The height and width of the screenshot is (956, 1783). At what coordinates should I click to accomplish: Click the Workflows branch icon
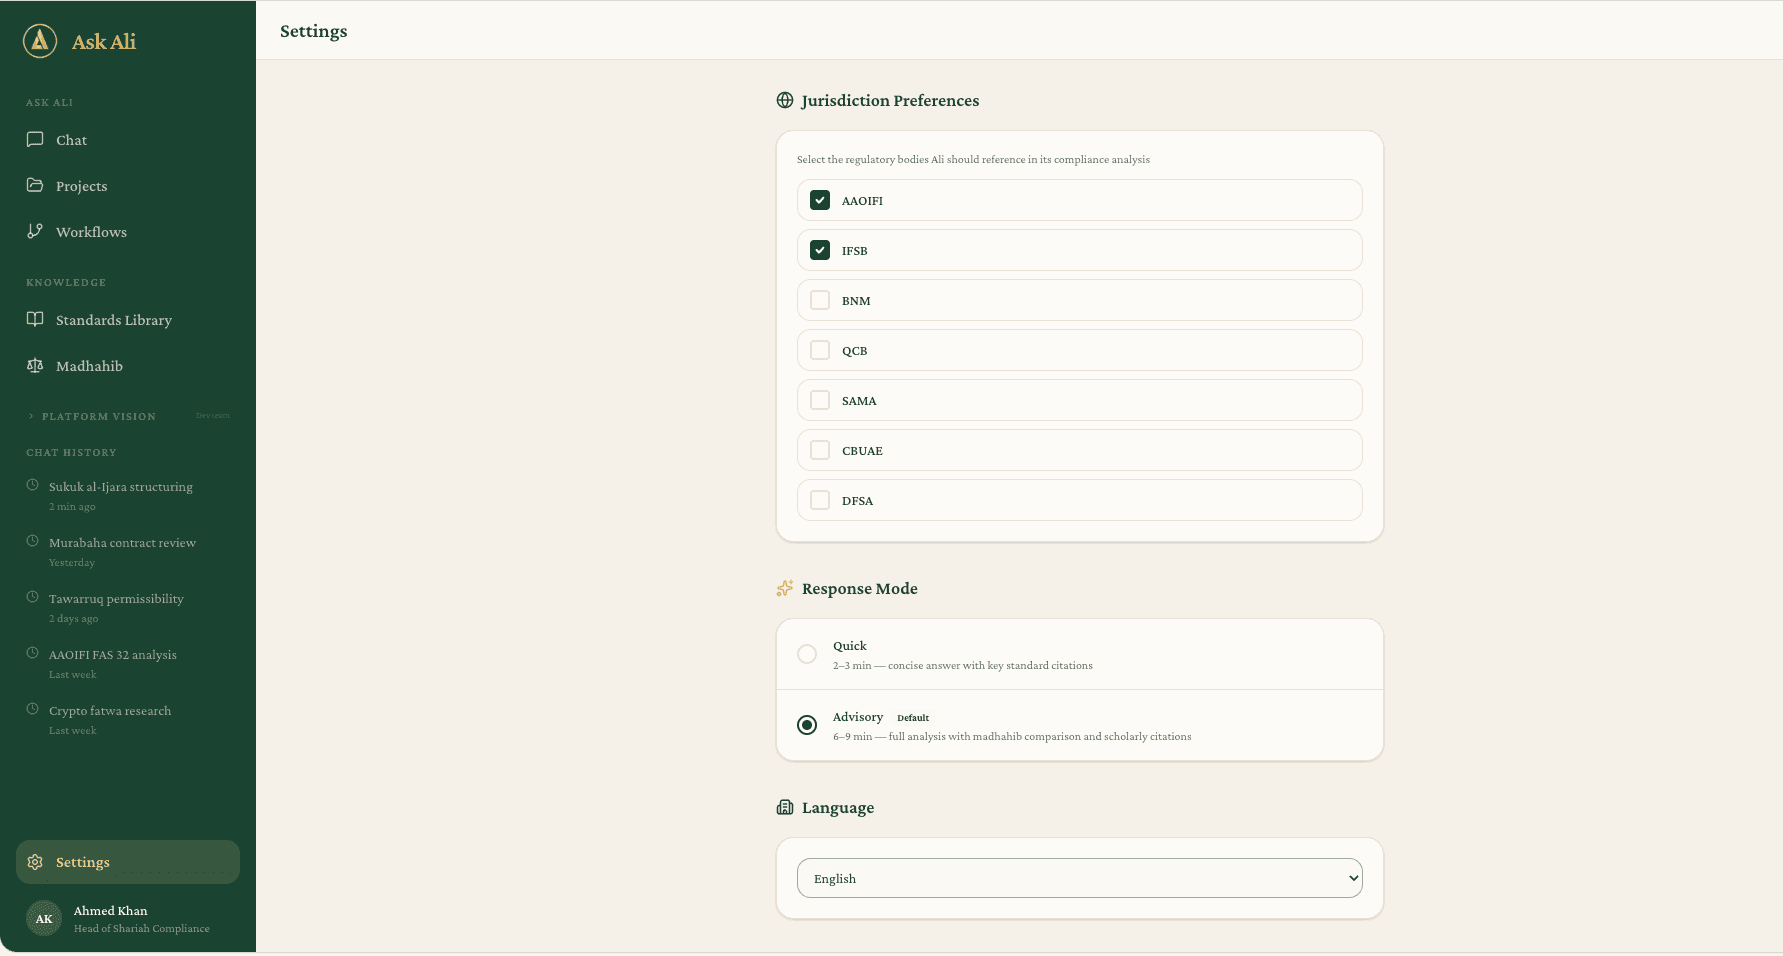pyautogui.click(x=36, y=231)
